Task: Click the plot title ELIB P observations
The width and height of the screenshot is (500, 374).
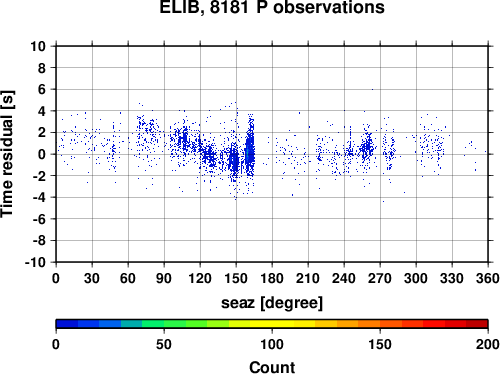Action: tap(272, 7)
